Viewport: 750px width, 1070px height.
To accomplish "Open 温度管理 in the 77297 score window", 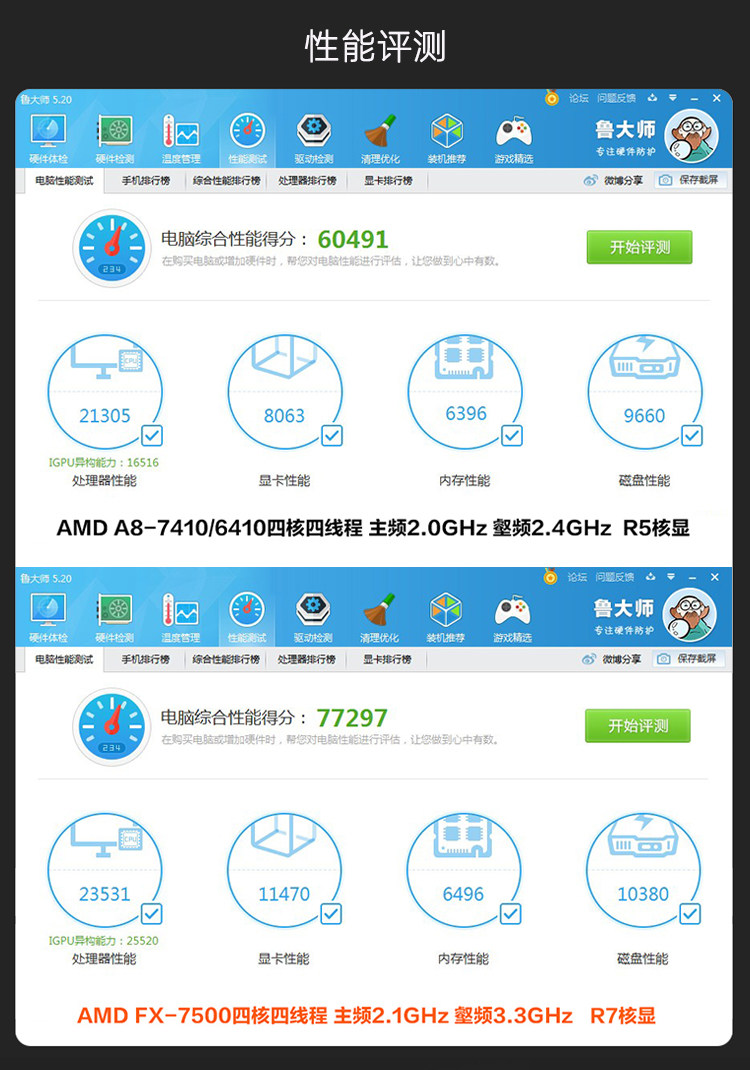I will 180,618.
